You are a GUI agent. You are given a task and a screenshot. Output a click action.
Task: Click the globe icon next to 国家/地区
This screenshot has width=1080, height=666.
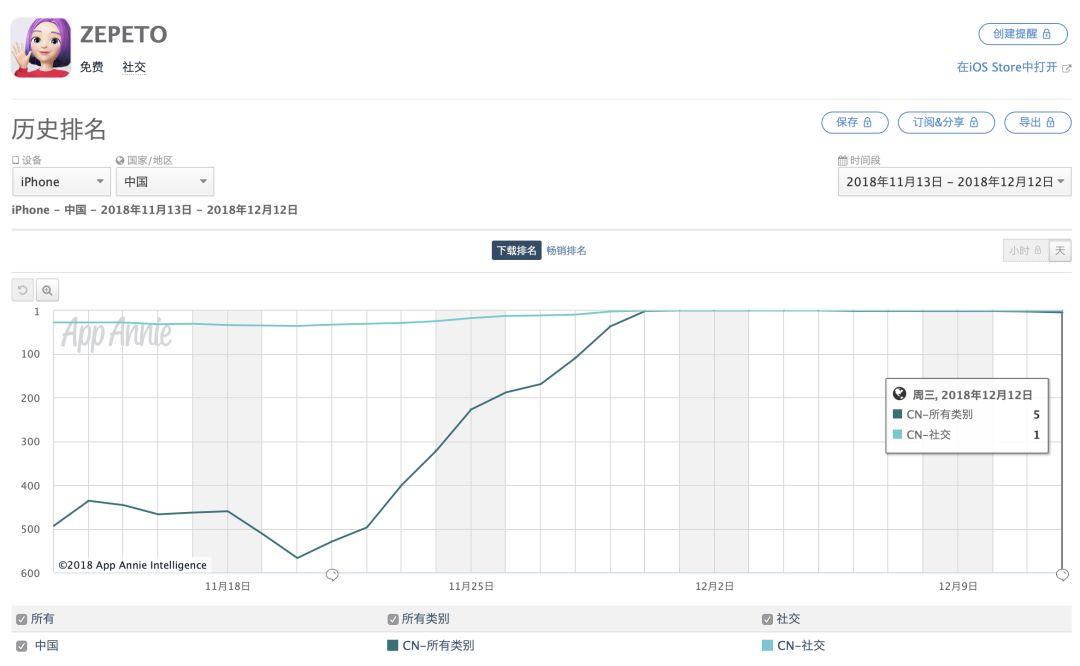pos(120,160)
